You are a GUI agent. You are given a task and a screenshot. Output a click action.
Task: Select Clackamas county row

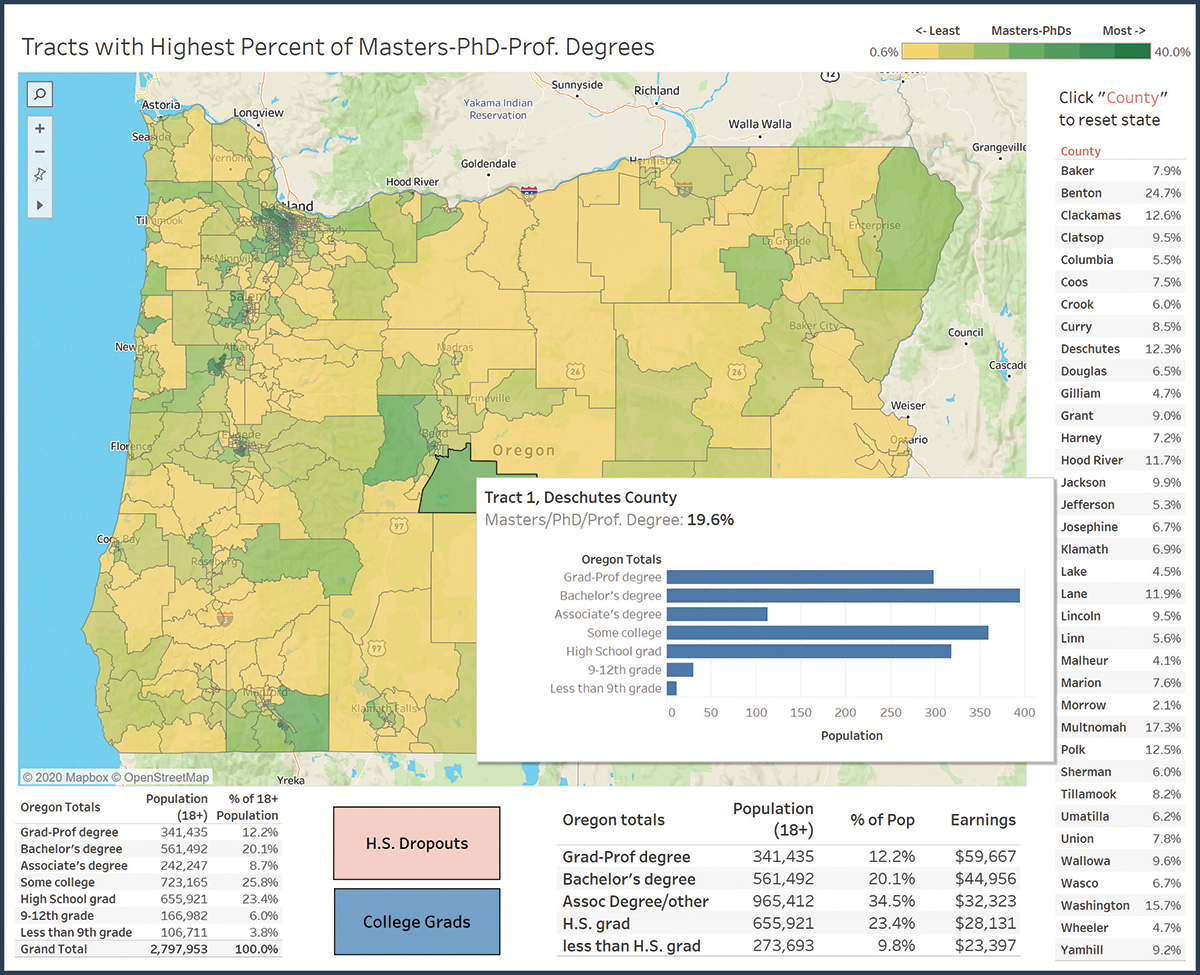1121,215
